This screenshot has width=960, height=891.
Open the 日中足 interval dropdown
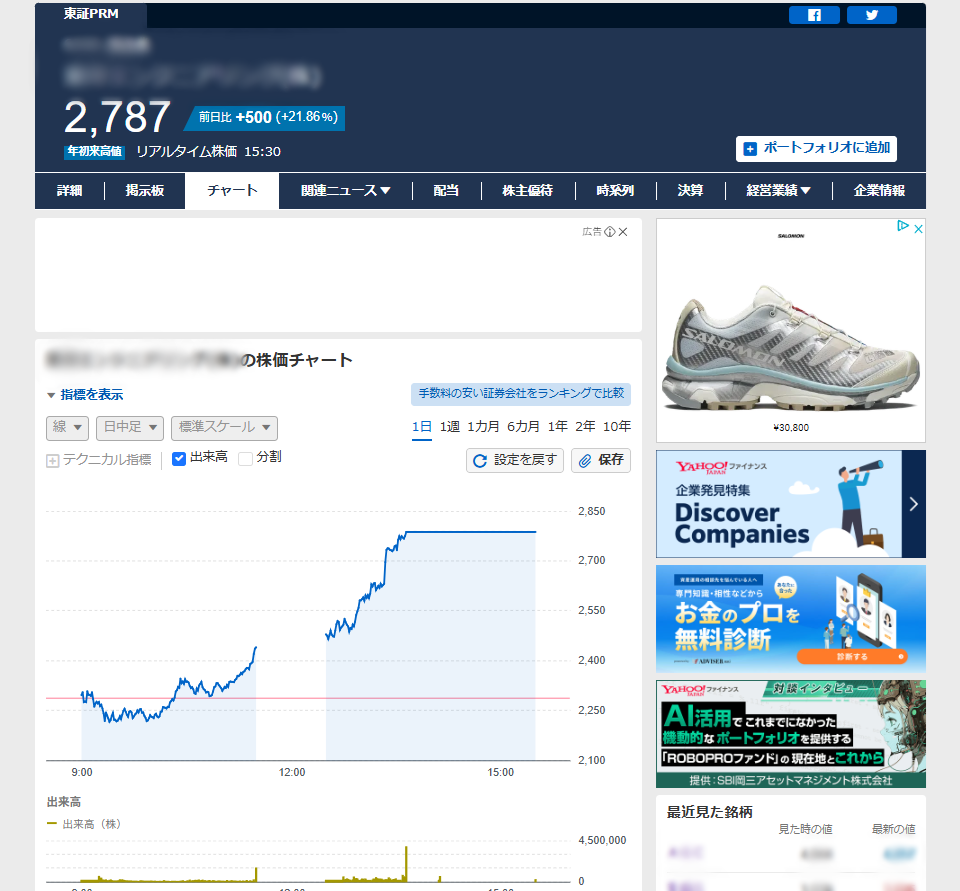coord(129,428)
